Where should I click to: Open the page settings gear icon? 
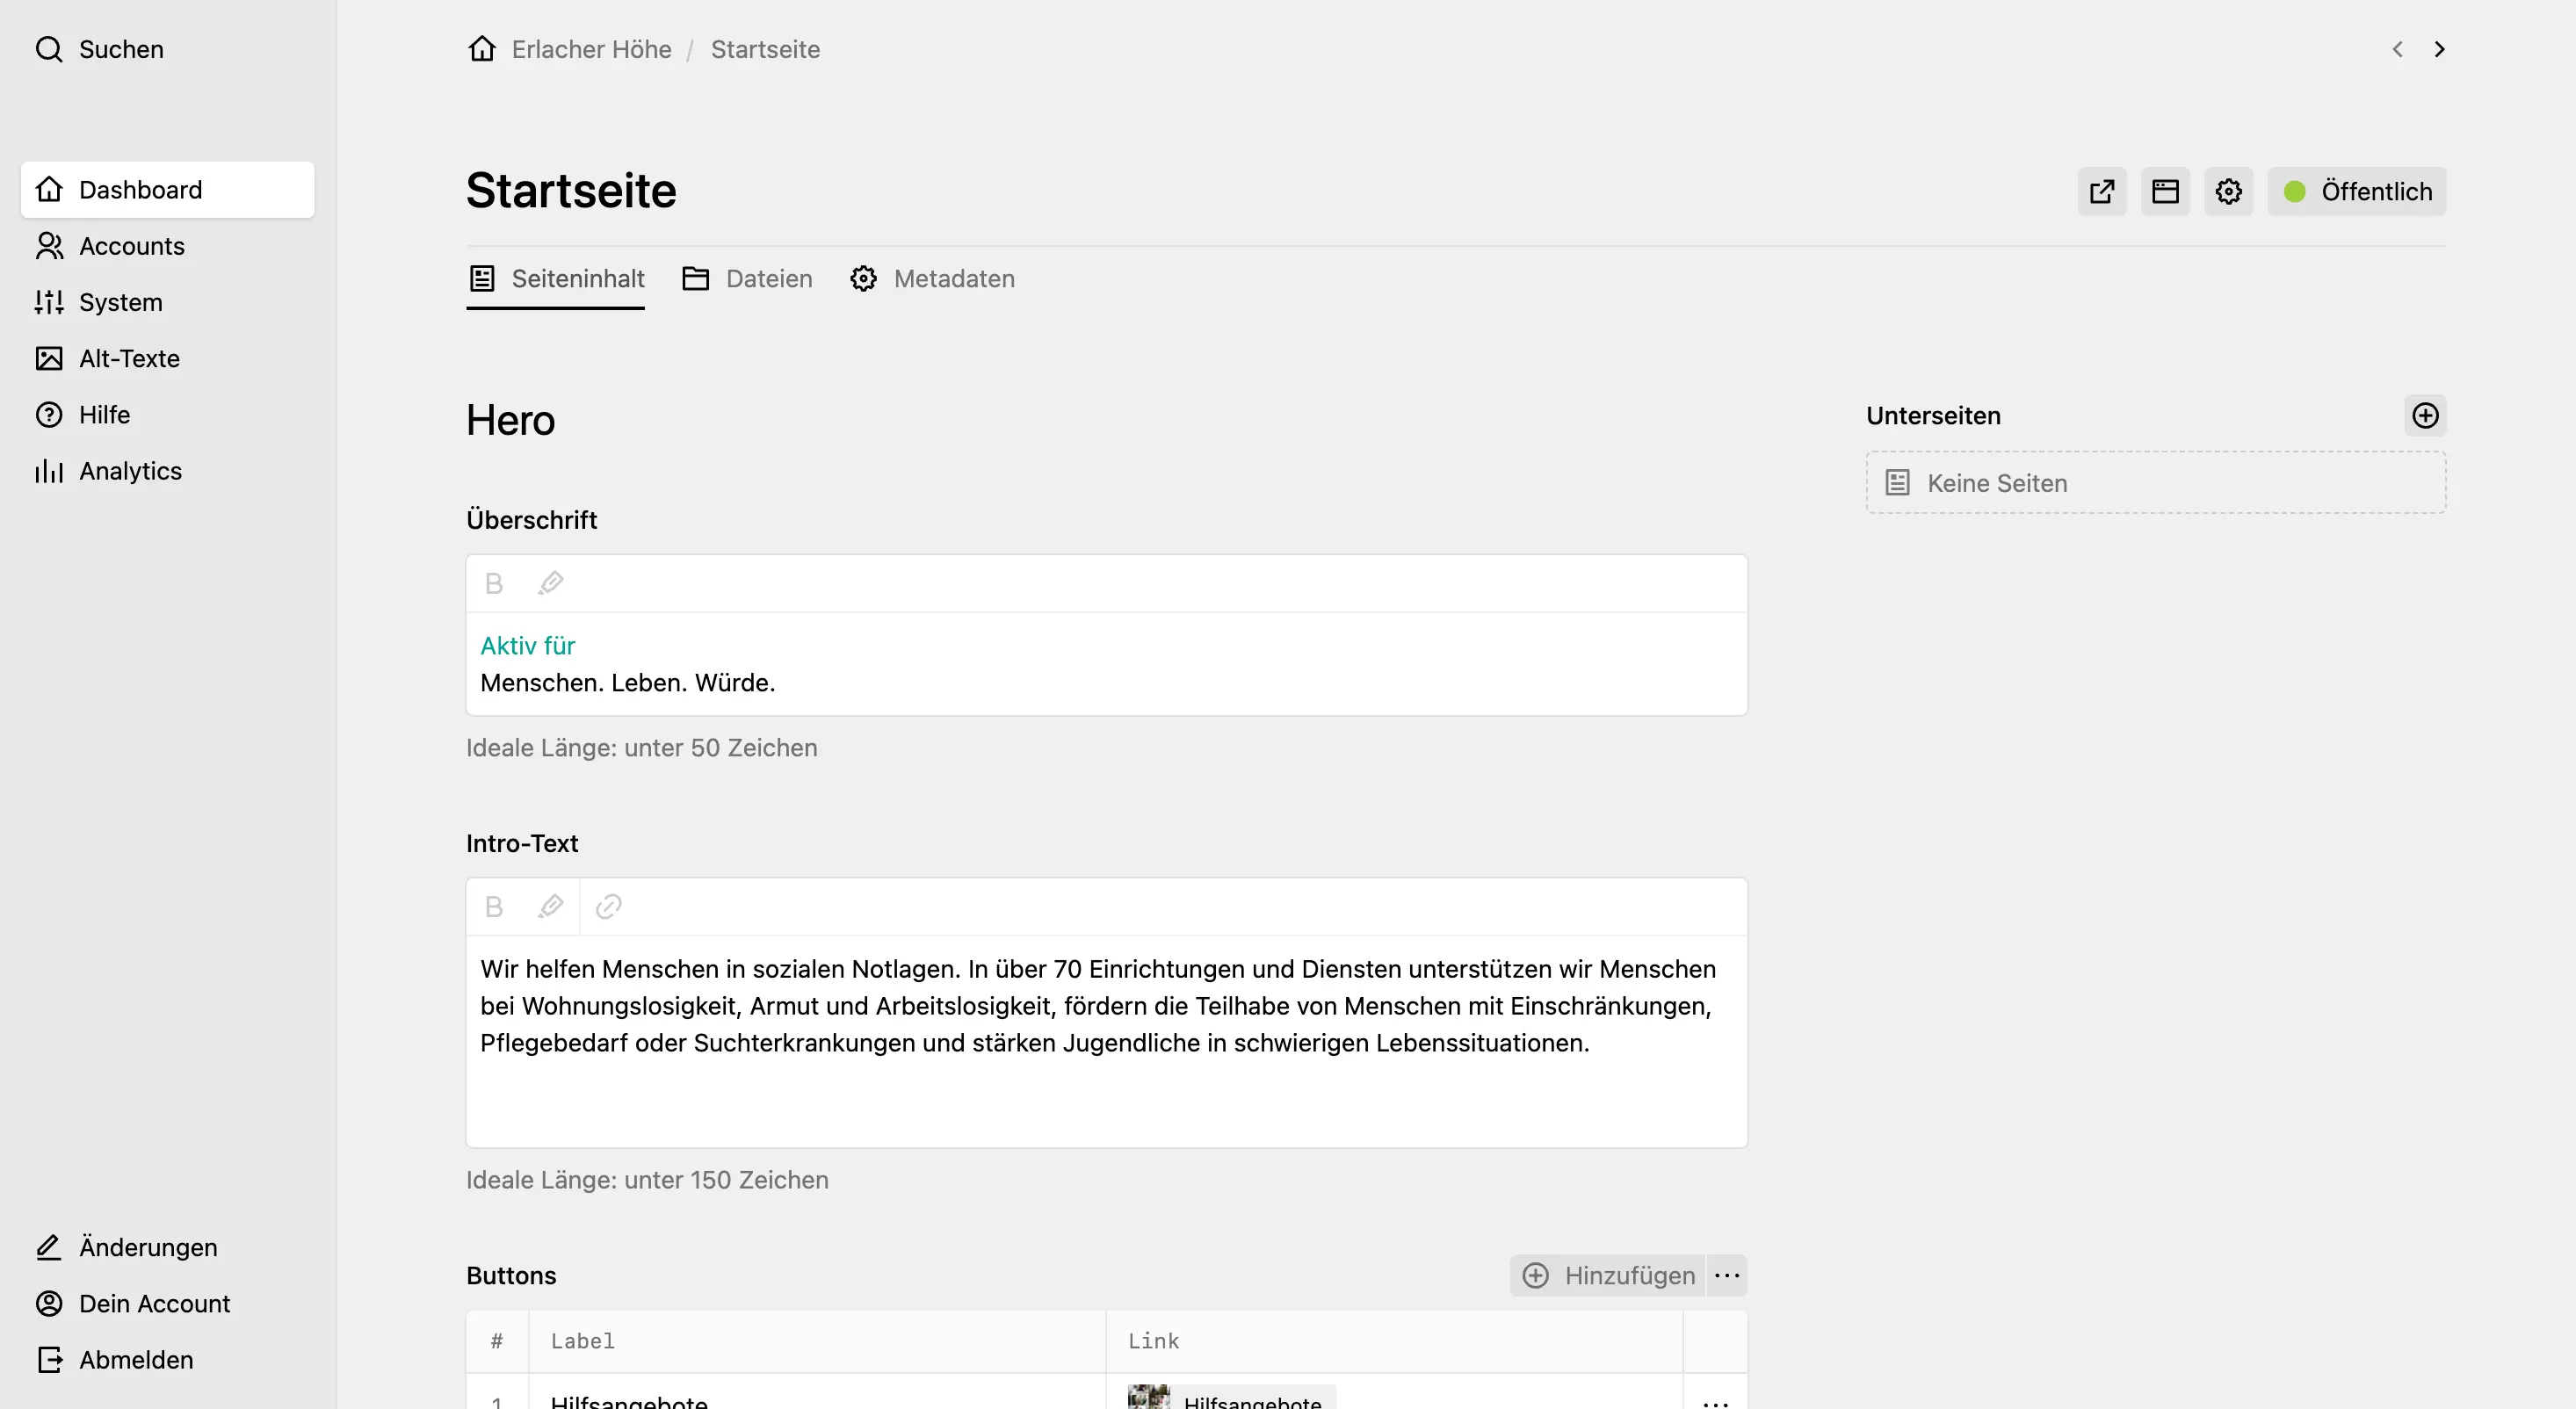point(2228,191)
